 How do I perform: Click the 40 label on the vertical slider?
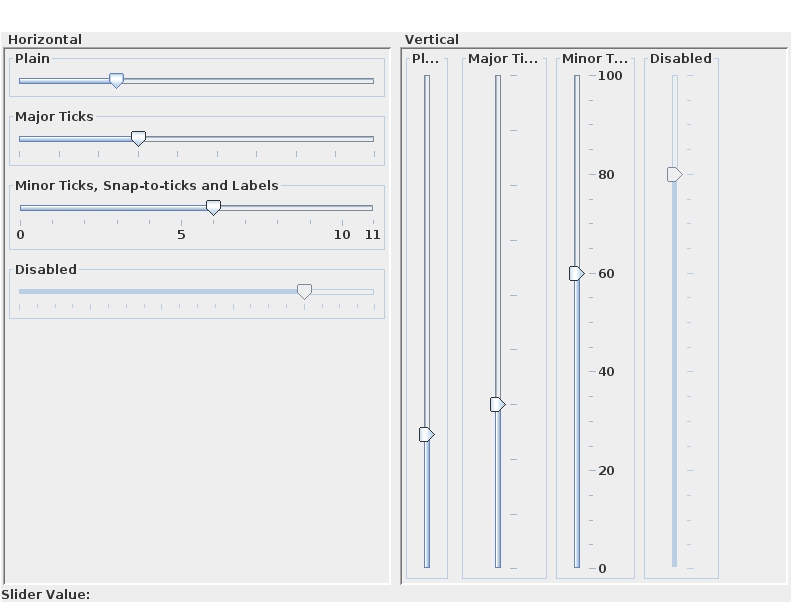tap(606, 372)
